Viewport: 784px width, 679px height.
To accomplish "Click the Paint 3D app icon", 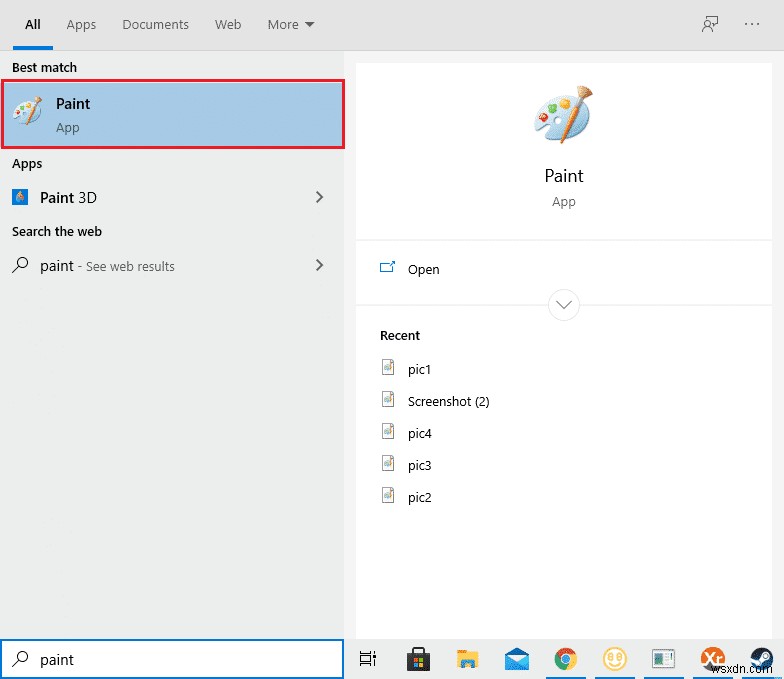I will (20, 198).
